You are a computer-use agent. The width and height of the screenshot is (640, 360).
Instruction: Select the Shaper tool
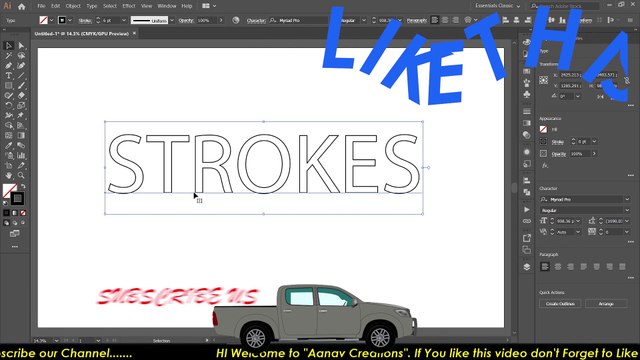coord(9,96)
